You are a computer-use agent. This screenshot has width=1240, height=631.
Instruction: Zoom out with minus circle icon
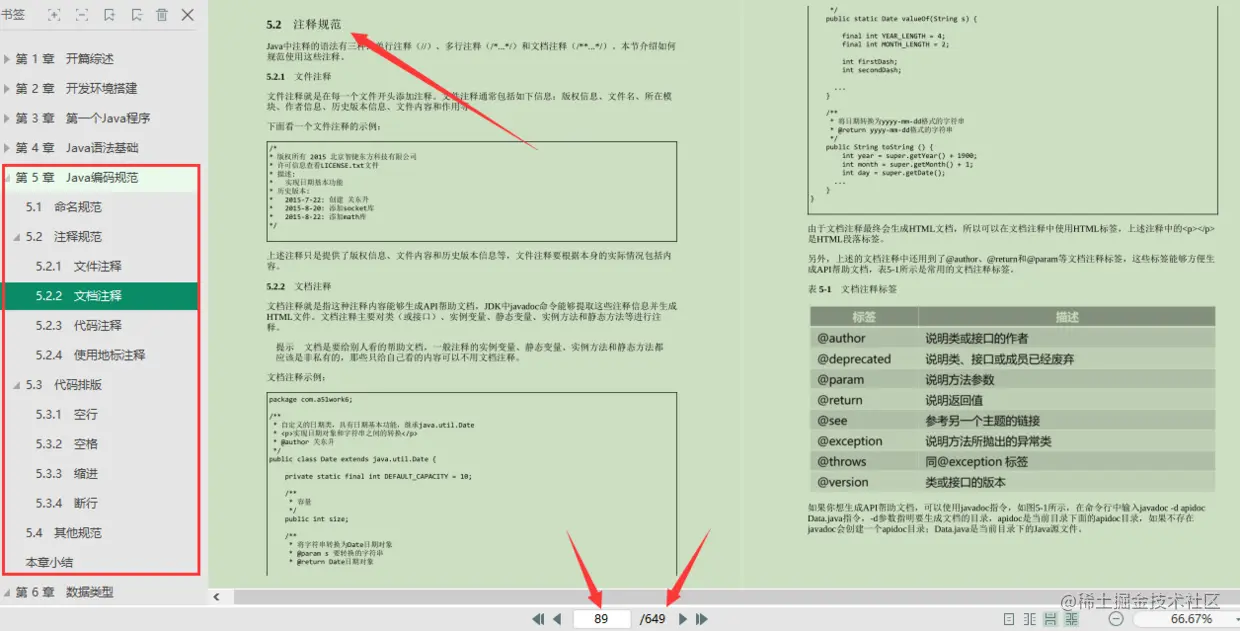click(x=1116, y=619)
